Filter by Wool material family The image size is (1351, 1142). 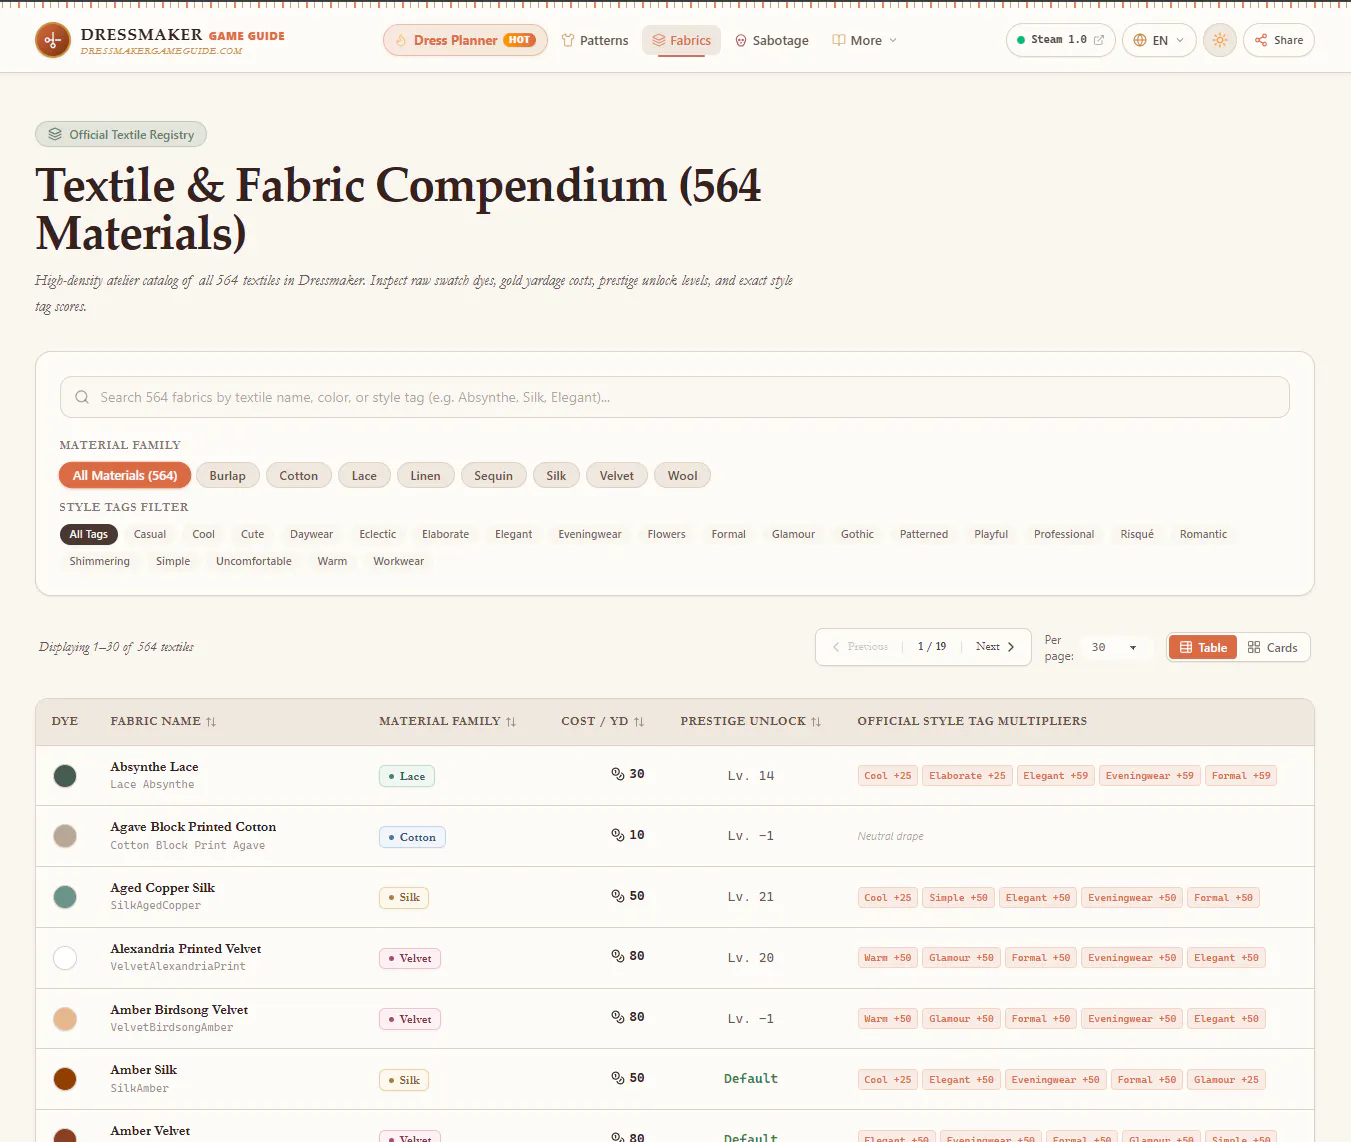(683, 475)
